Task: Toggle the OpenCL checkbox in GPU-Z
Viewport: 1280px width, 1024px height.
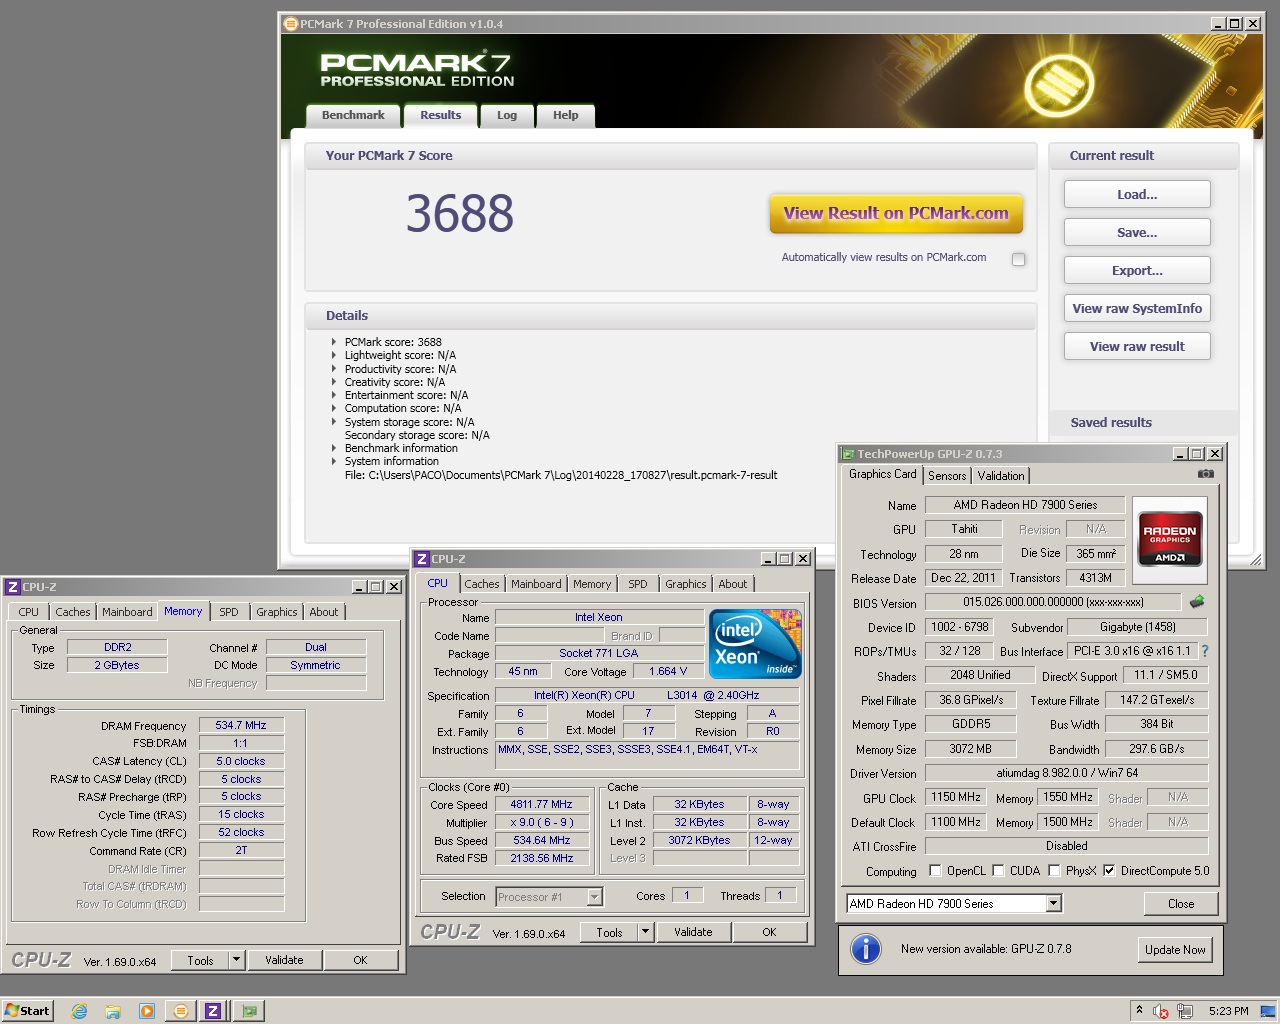Action: tap(935, 870)
